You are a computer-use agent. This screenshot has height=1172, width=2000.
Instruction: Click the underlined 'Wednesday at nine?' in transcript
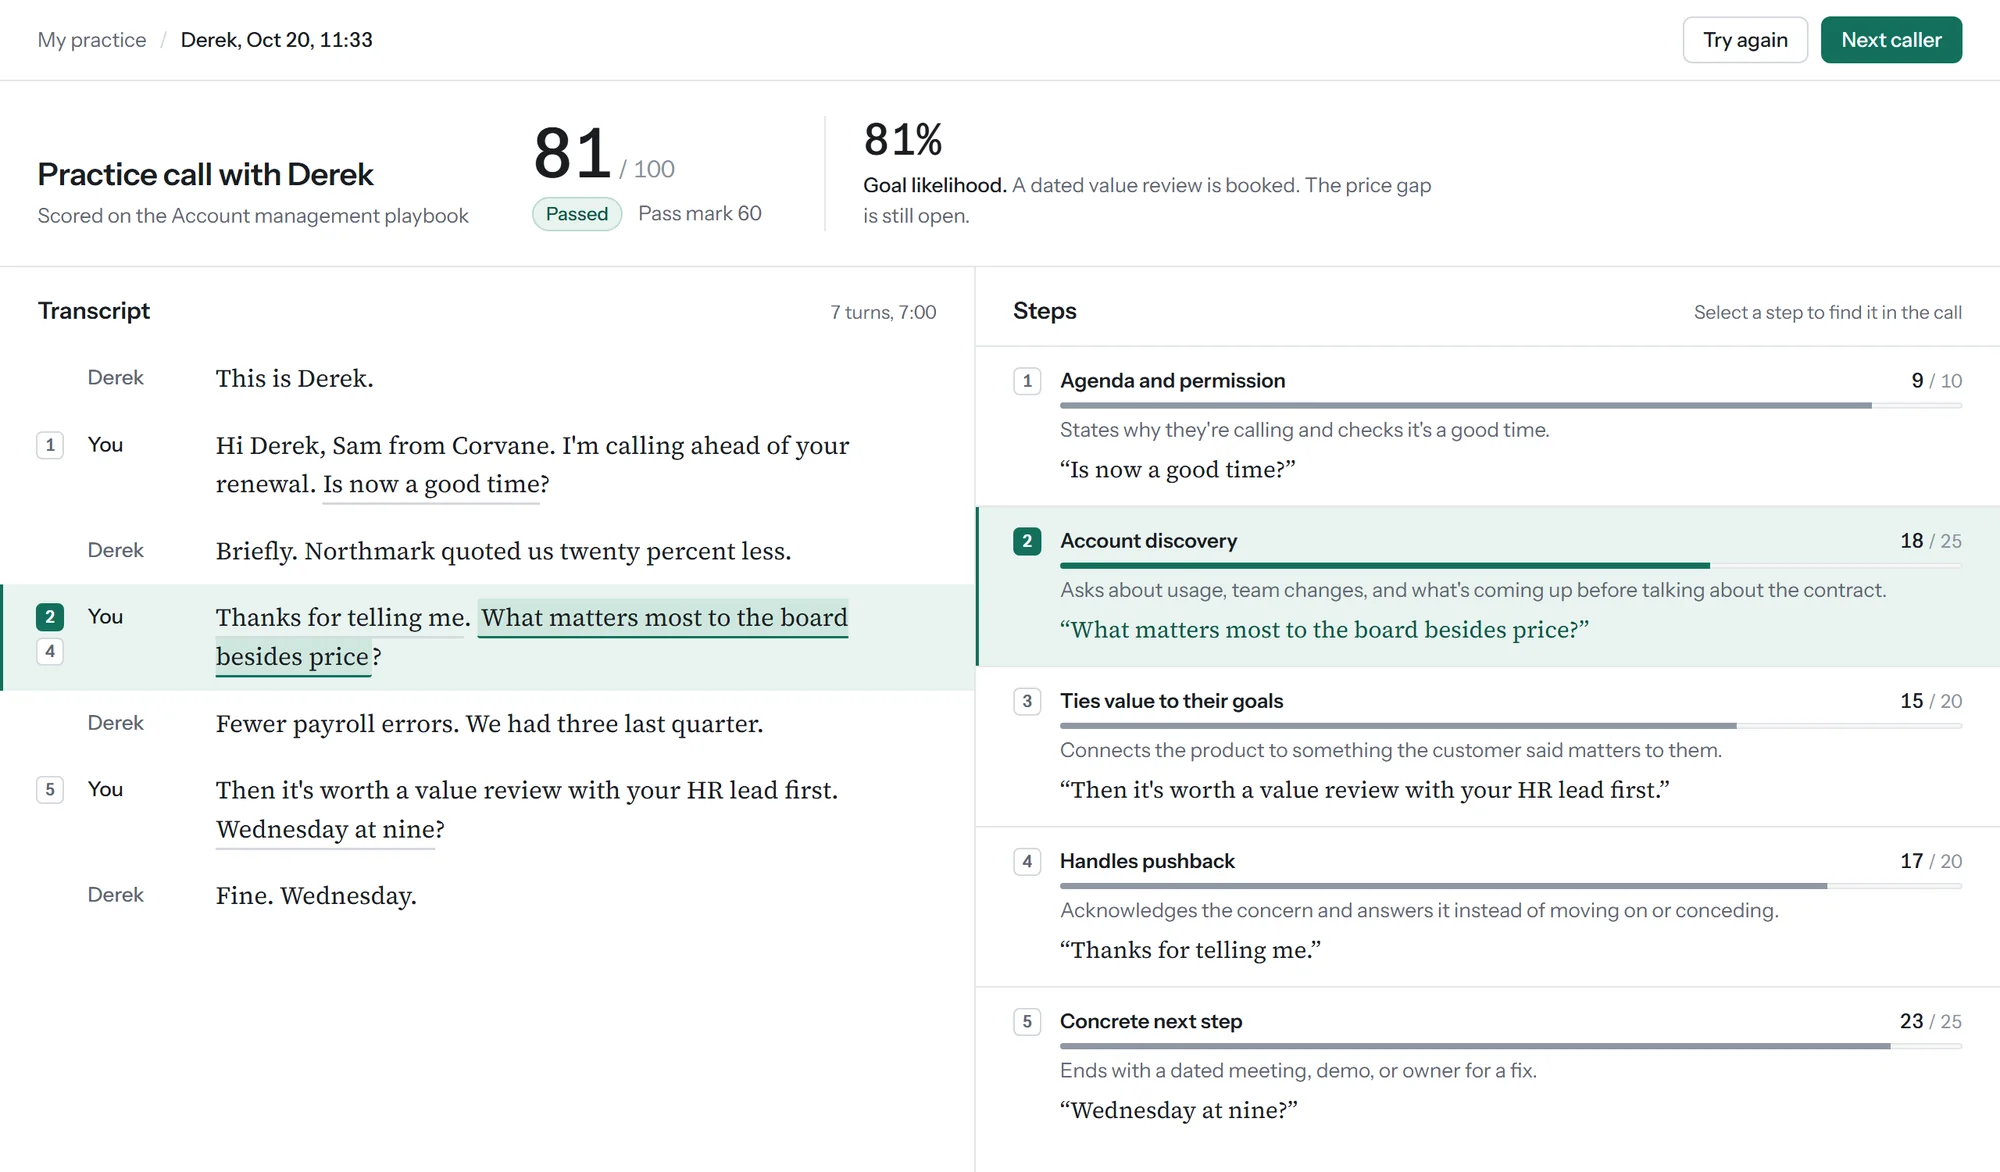point(330,830)
